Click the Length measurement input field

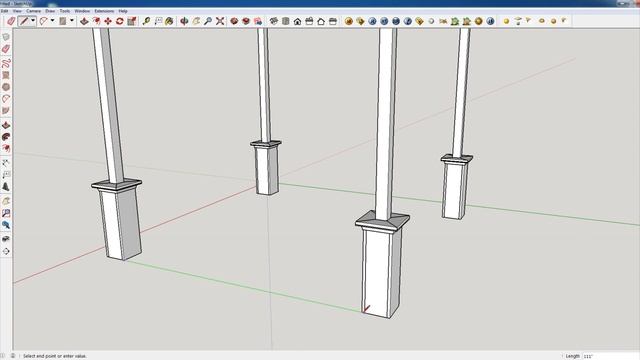[610, 356]
